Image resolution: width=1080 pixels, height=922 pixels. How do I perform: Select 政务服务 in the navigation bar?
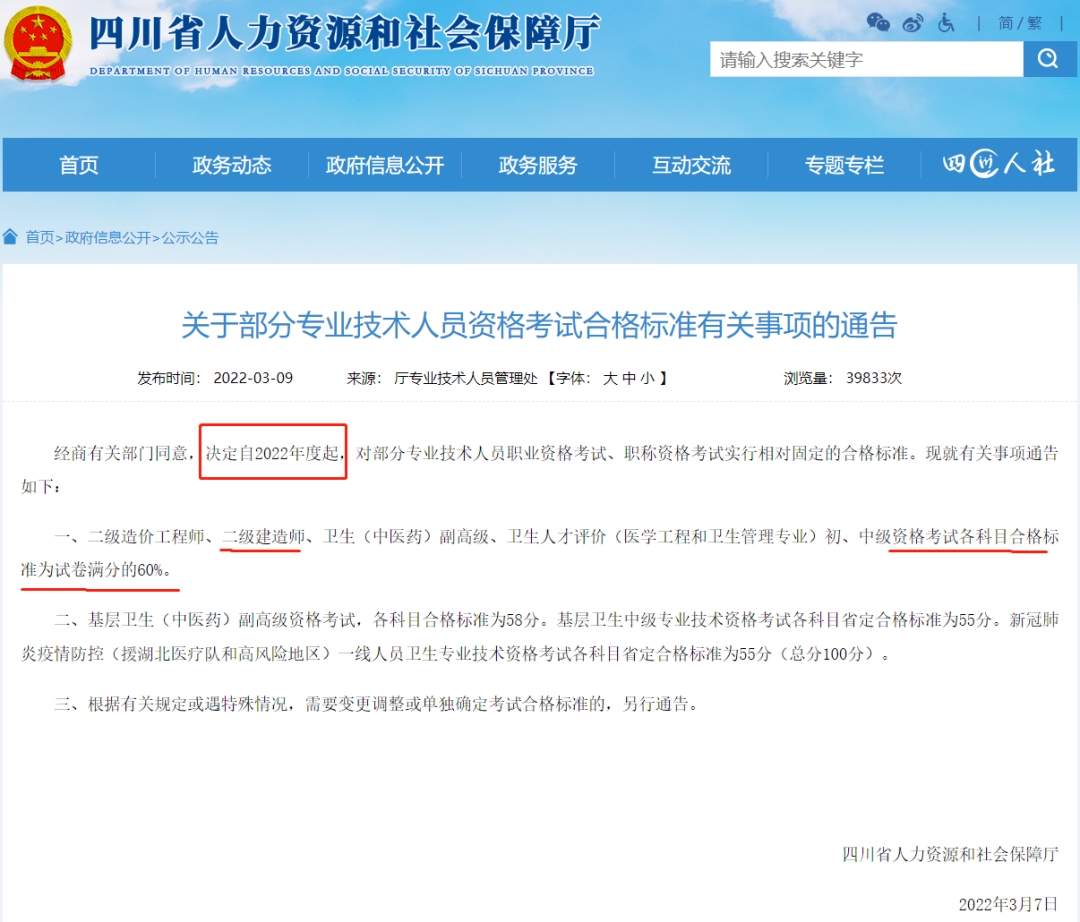click(x=538, y=165)
